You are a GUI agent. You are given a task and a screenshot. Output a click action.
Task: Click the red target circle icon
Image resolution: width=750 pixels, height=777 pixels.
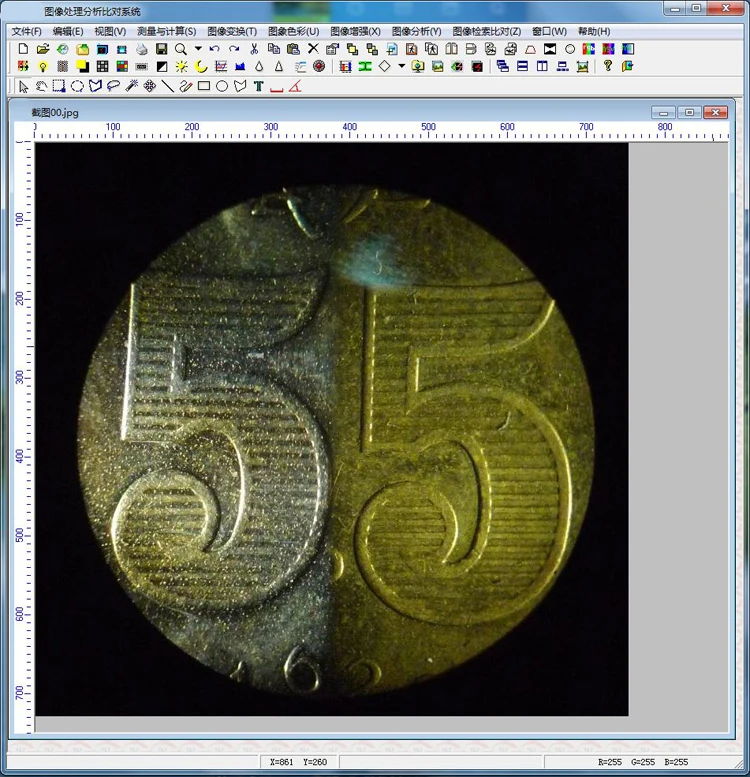(319, 66)
